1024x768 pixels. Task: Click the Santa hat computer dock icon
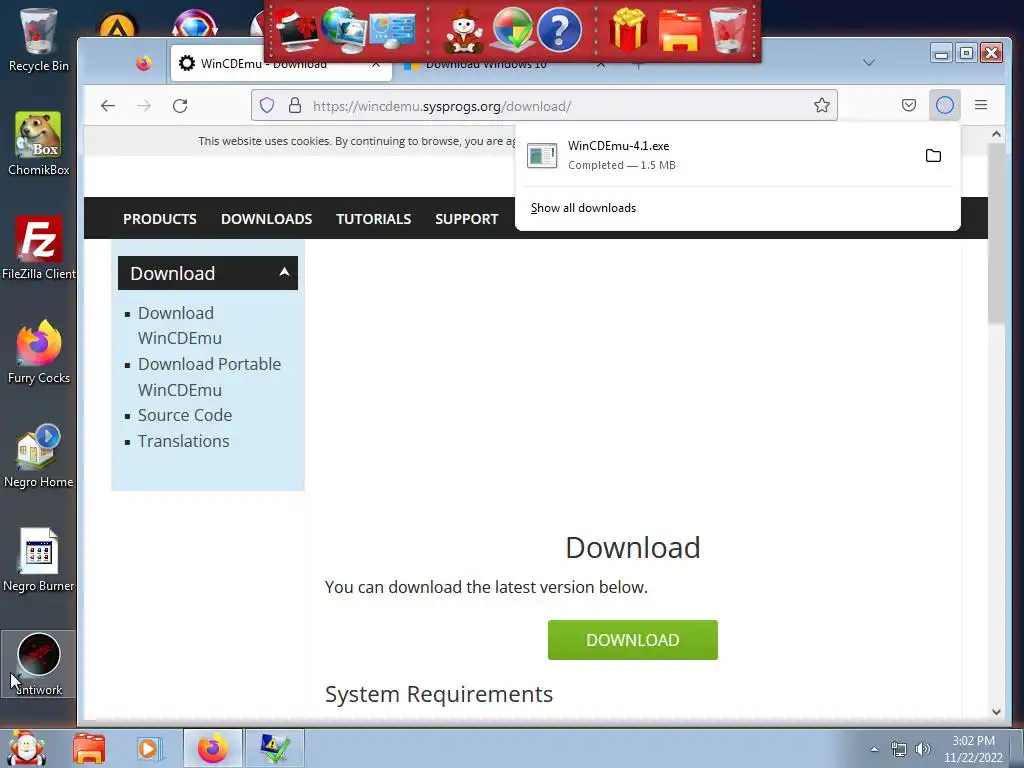pyautogui.click(x=296, y=30)
